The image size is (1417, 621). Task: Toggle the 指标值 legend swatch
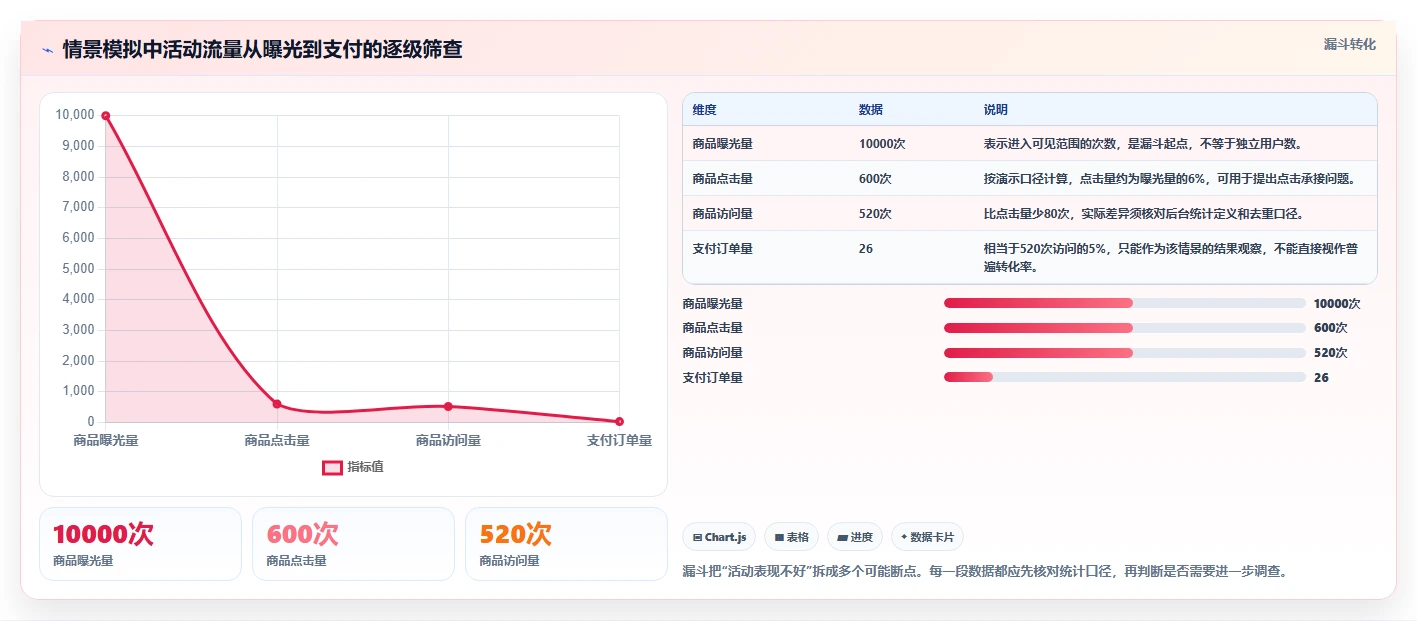(x=332, y=467)
